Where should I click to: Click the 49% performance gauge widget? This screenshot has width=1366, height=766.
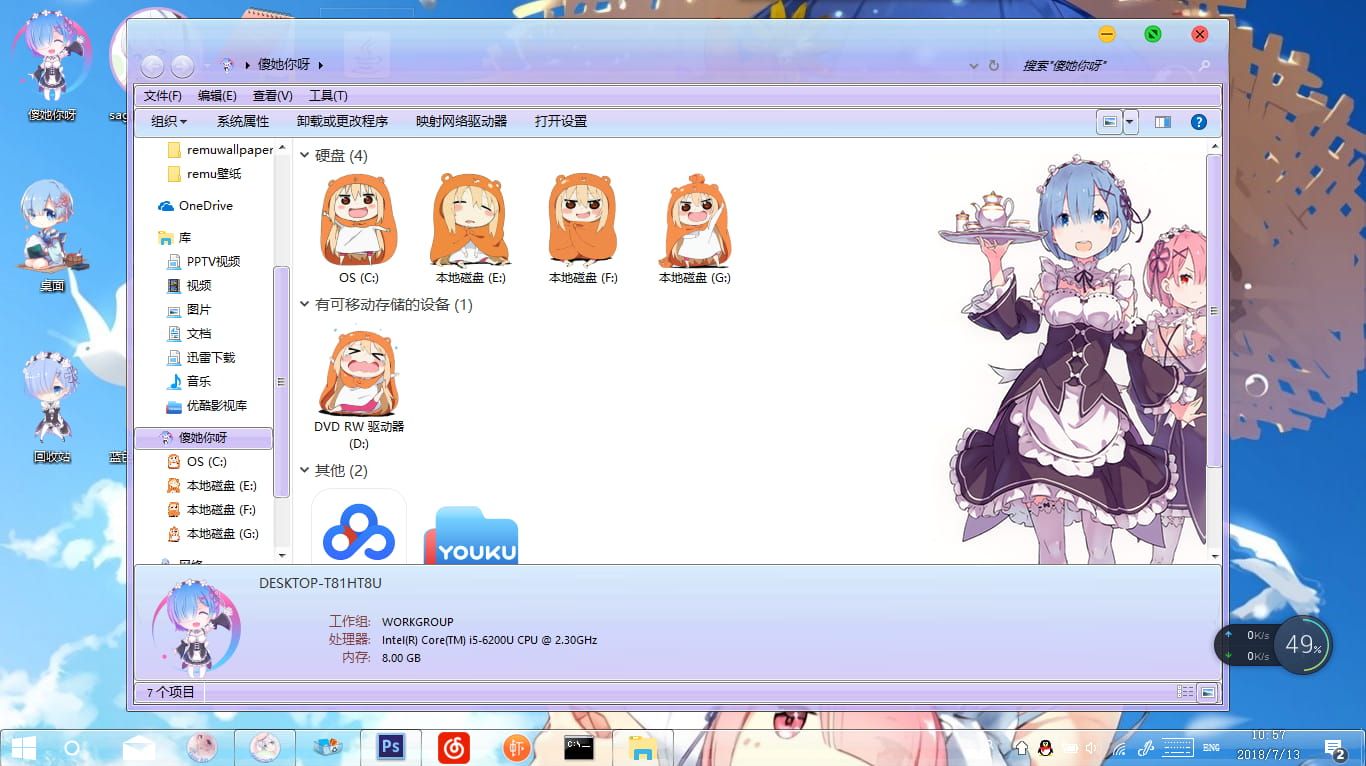click(1303, 645)
